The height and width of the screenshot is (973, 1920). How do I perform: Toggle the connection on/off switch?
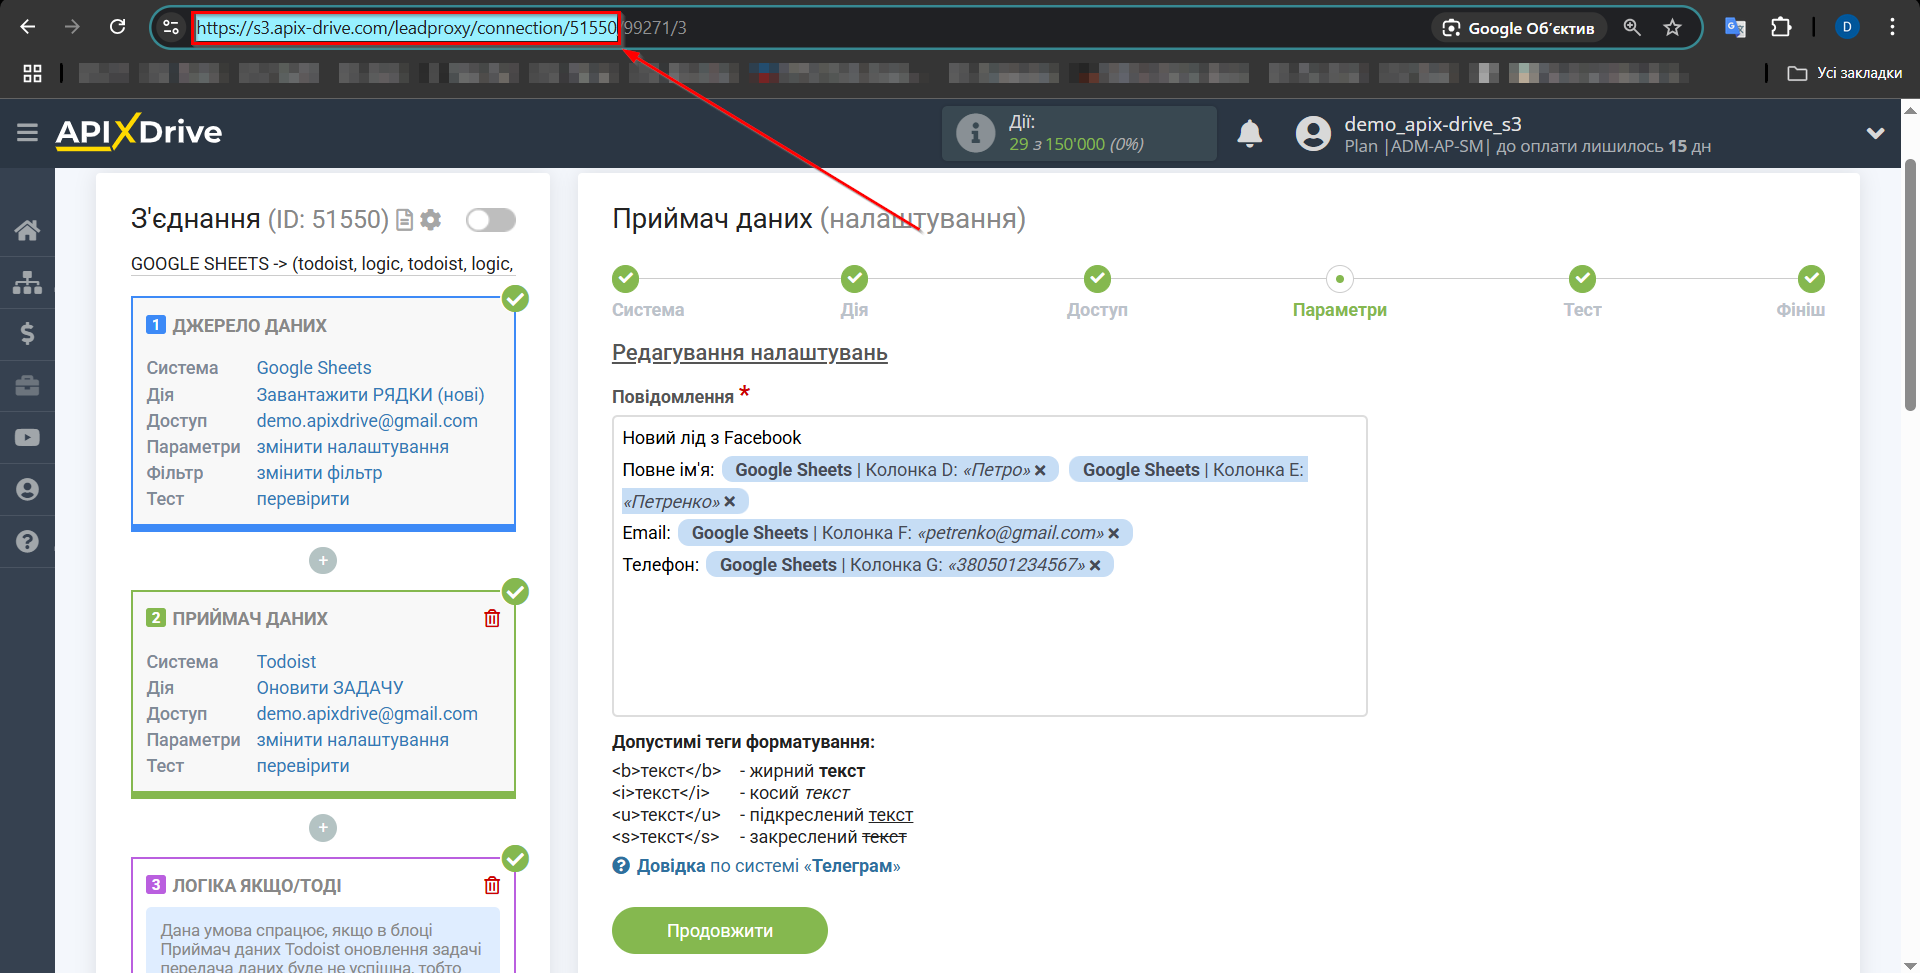[491, 220]
